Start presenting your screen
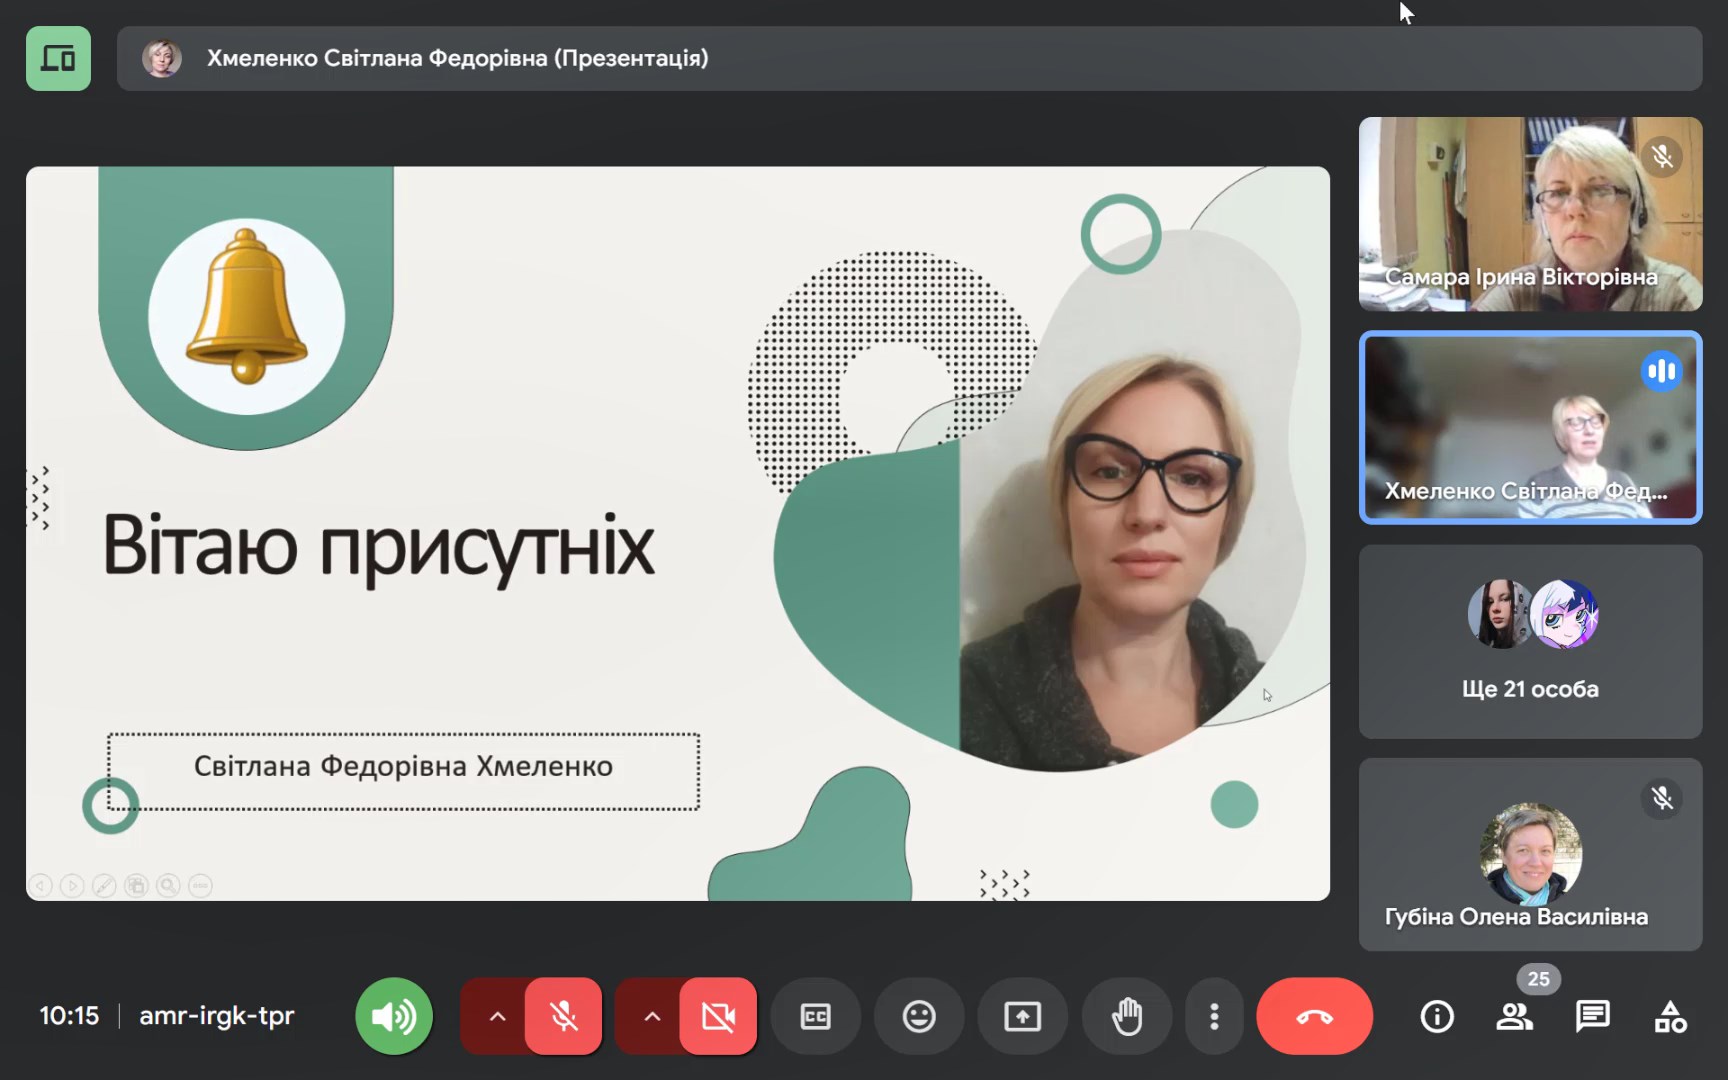The height and width of the screenshot is (1080, 1728). coord(1022,1017)
